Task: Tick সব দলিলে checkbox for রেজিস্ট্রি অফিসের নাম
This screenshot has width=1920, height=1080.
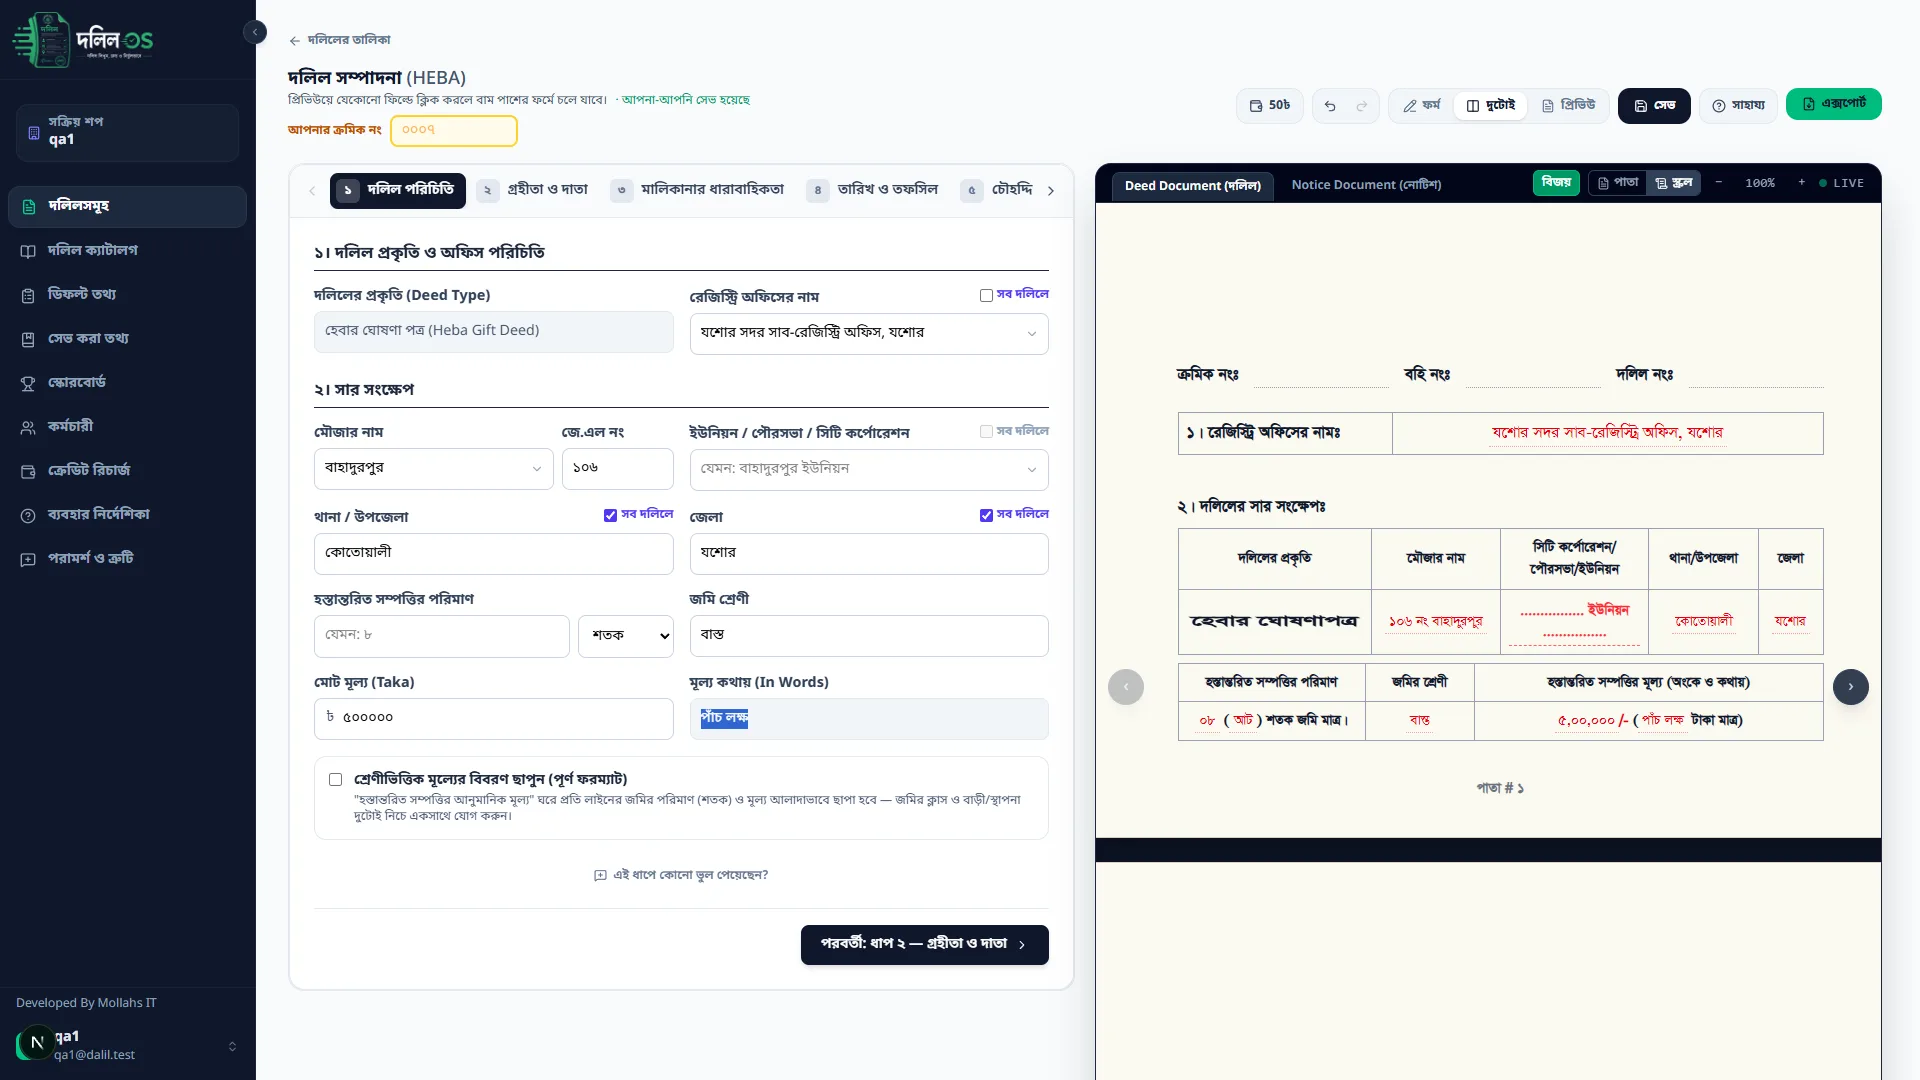Action: pyautogui.click(x=986, y=295)
